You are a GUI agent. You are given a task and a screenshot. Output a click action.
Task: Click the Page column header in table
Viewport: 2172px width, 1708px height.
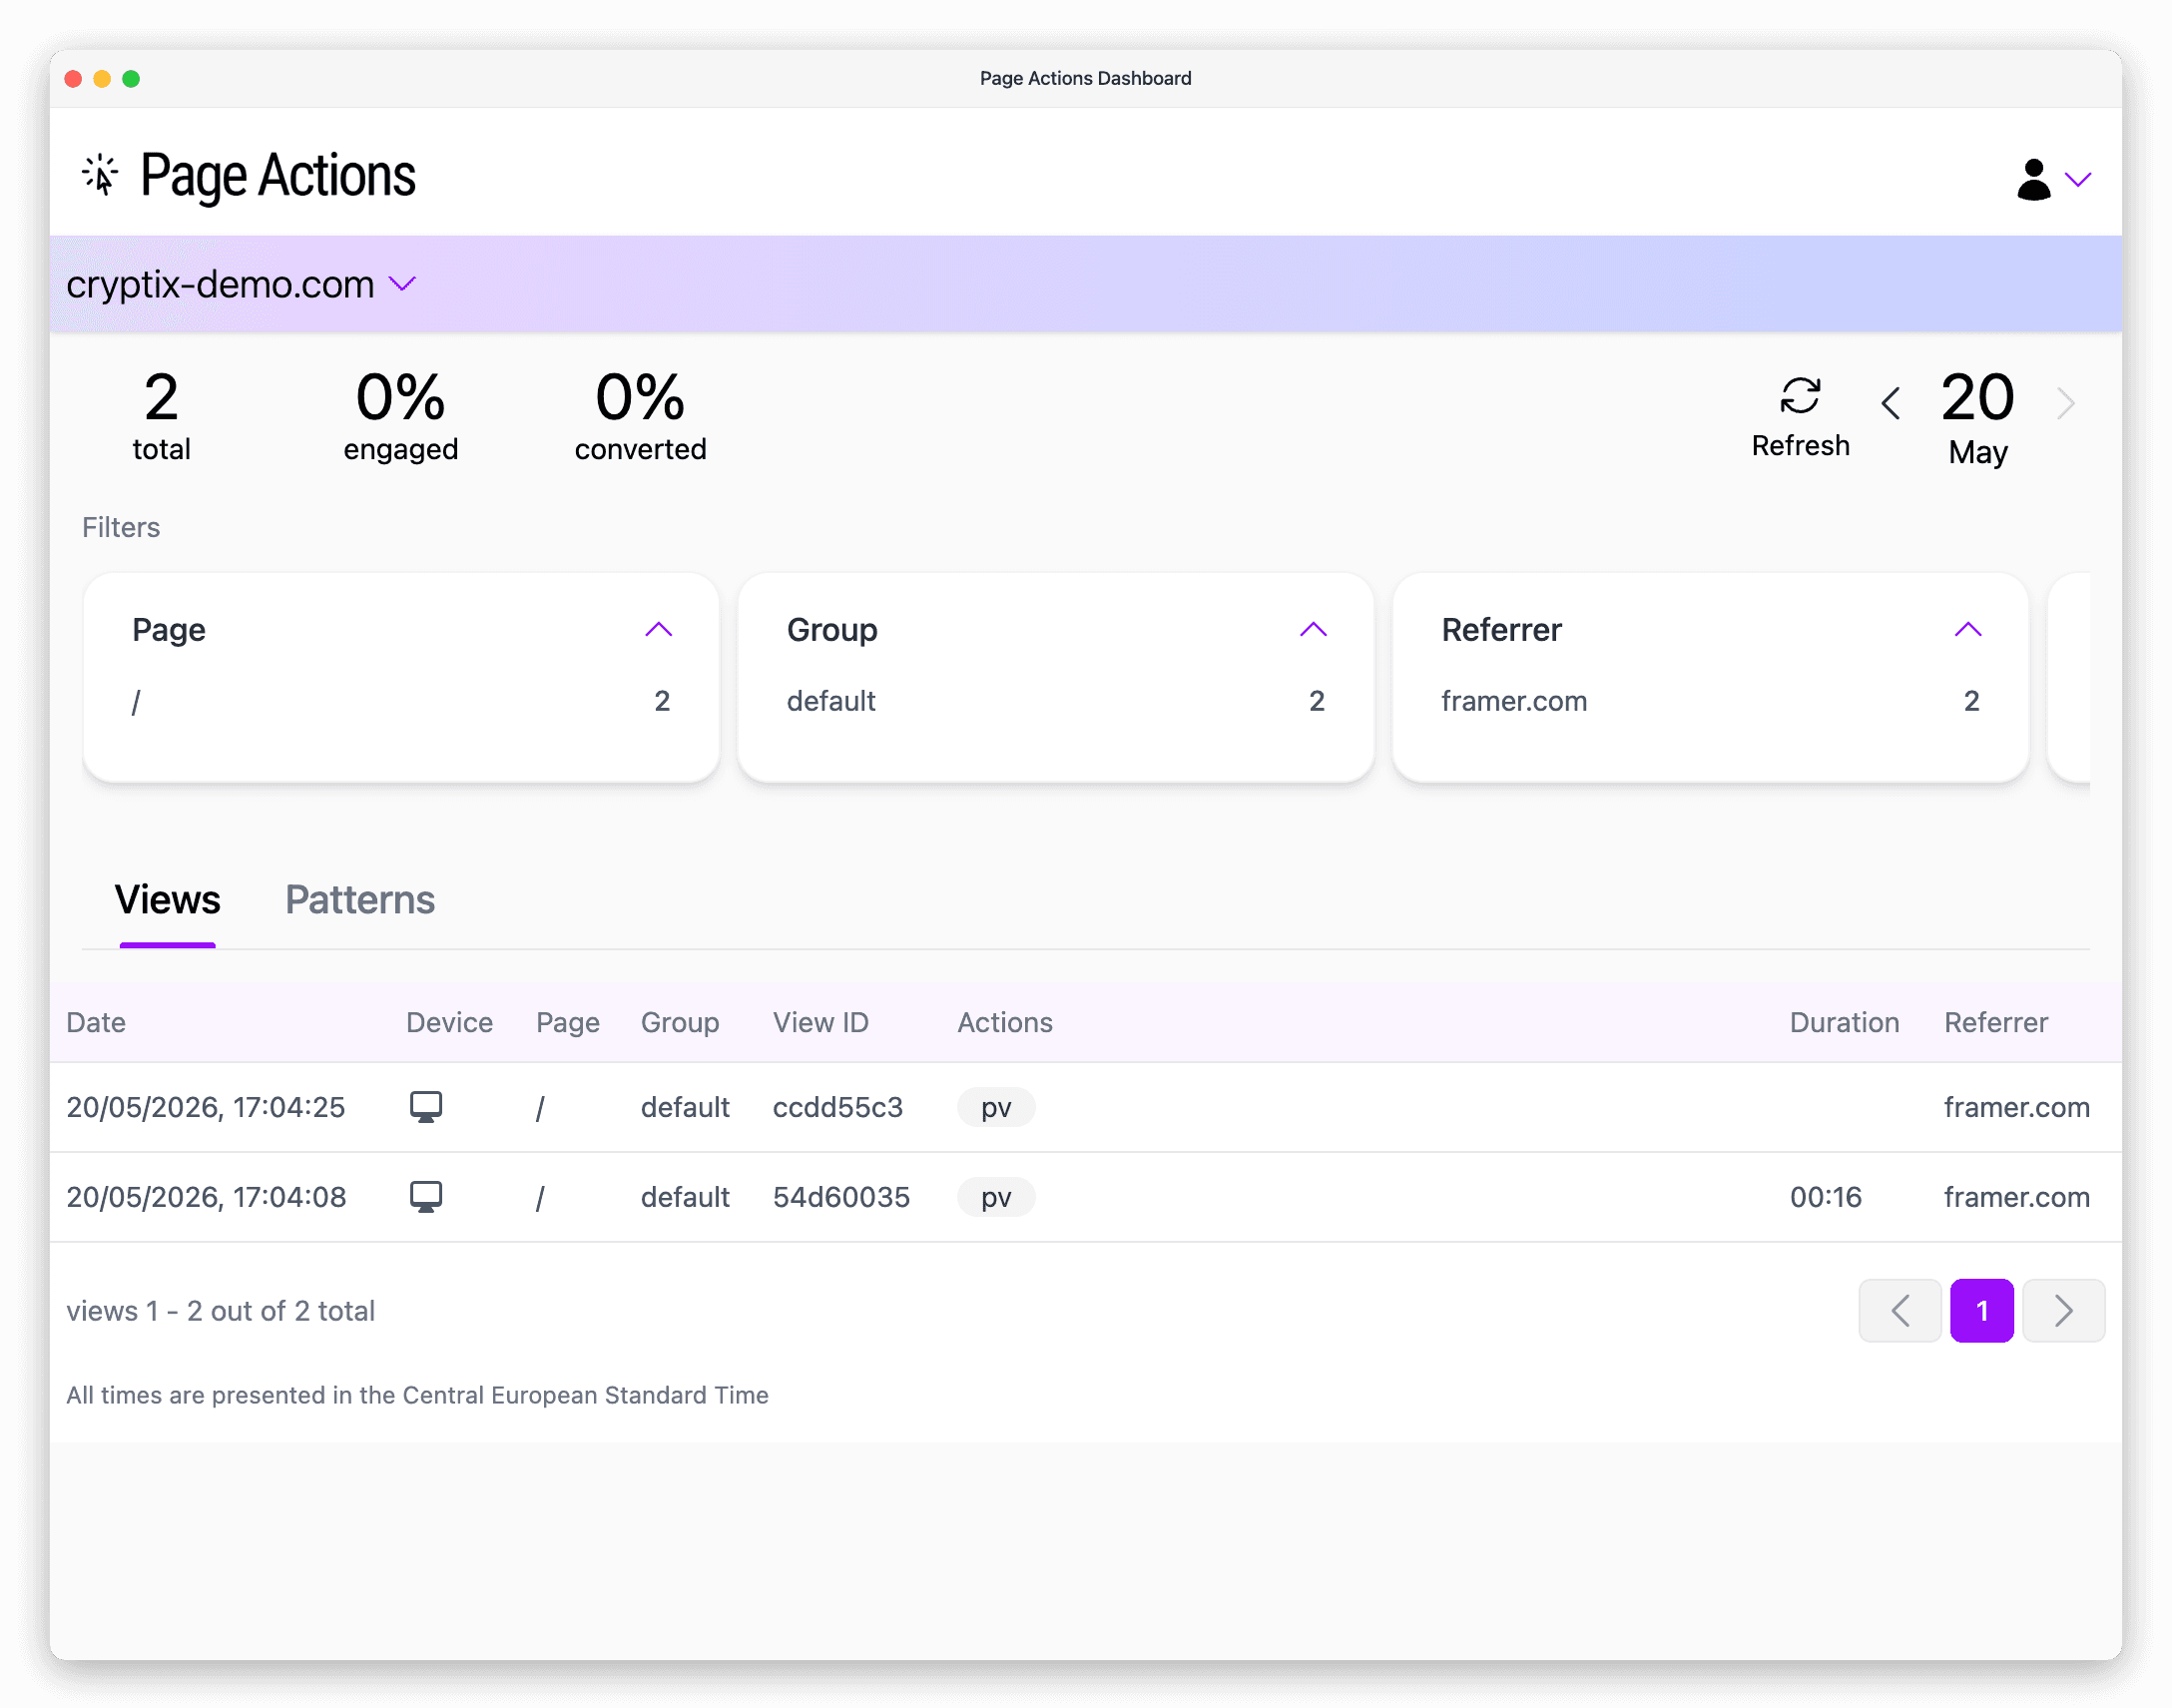567,1022
